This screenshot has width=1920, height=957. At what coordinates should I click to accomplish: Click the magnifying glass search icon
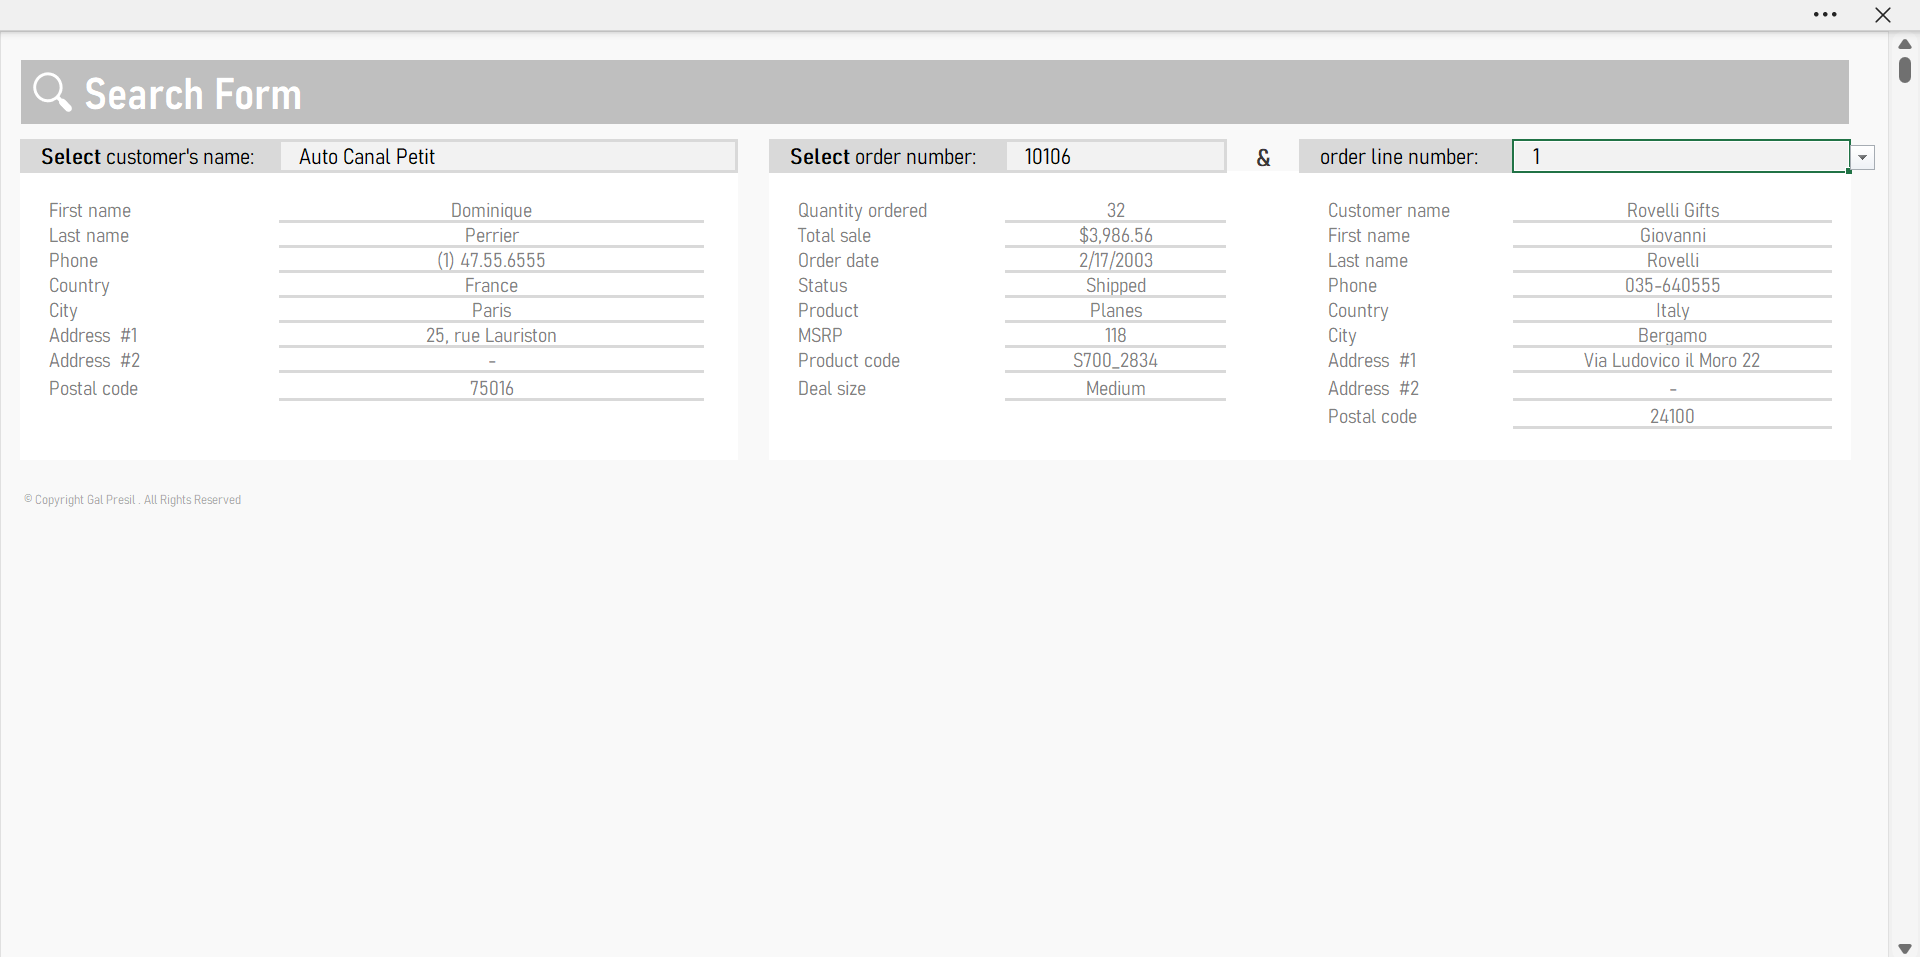coord(52,92)
